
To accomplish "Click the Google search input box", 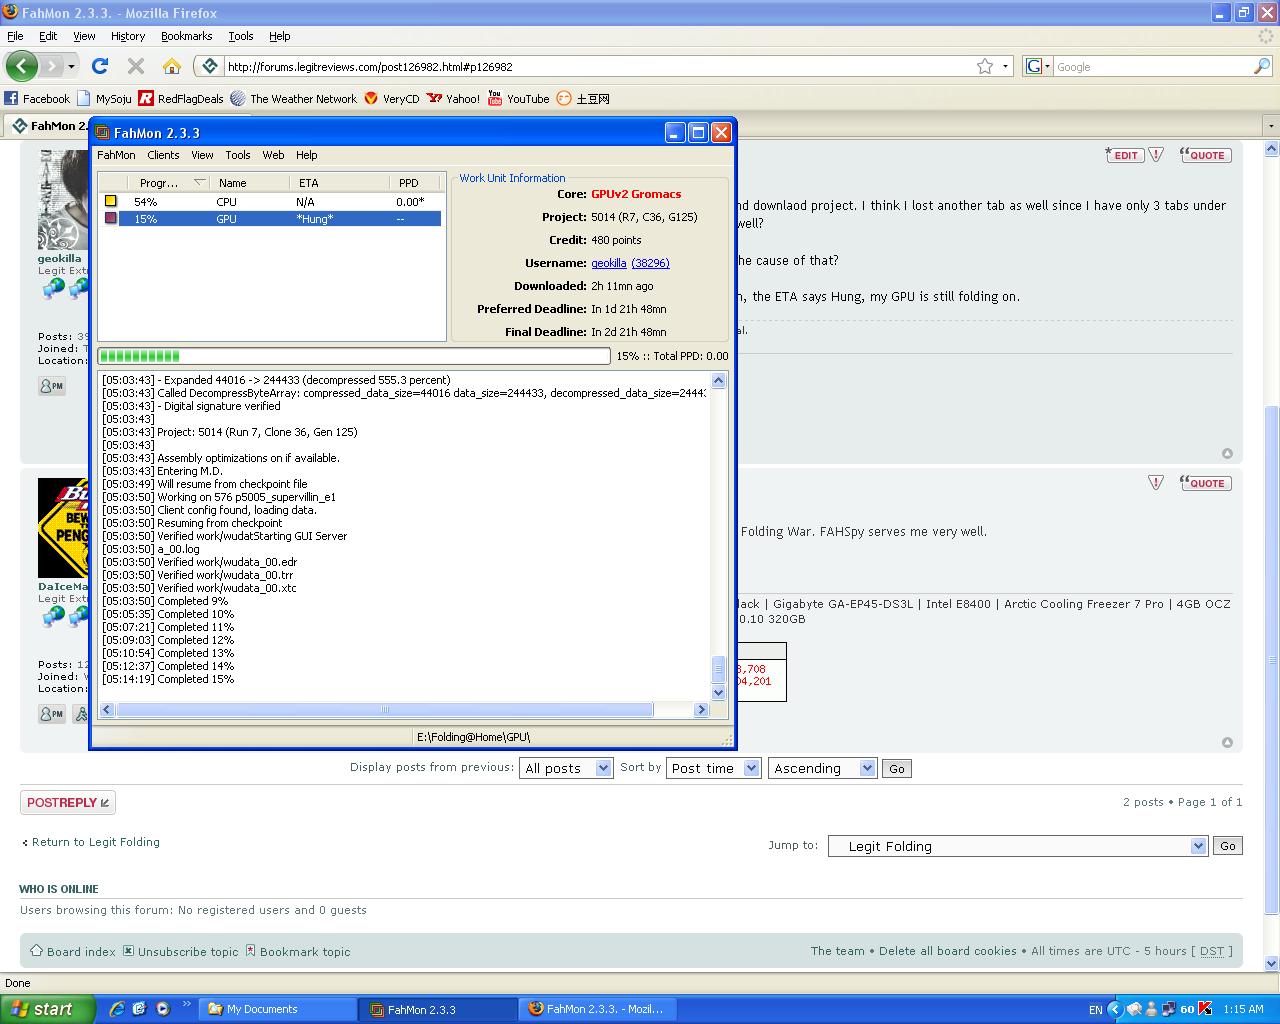I will click(x=1152, y=67).
